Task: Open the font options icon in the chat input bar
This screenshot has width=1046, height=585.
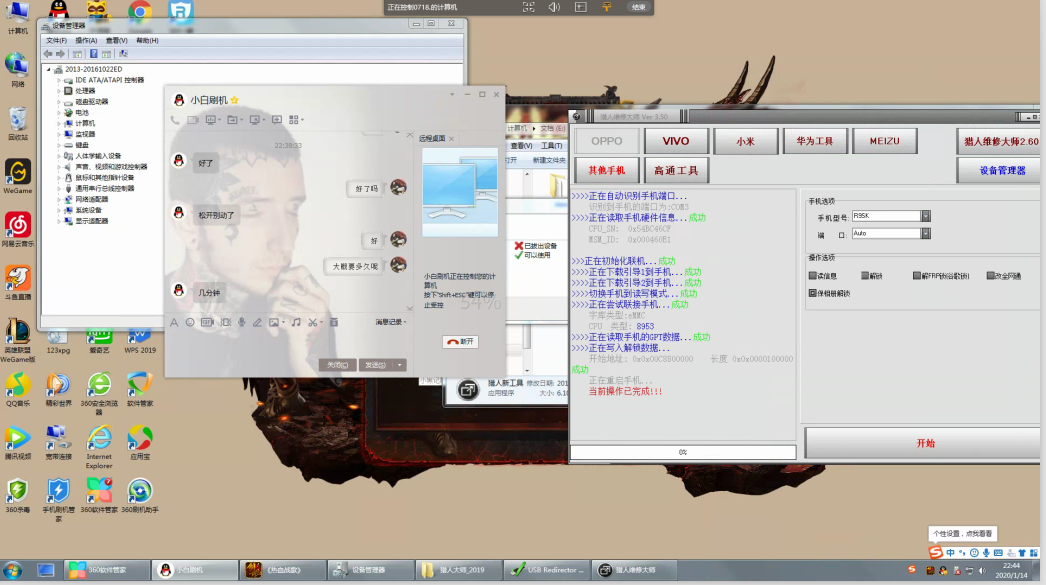Action: click(x=174, y=323)
